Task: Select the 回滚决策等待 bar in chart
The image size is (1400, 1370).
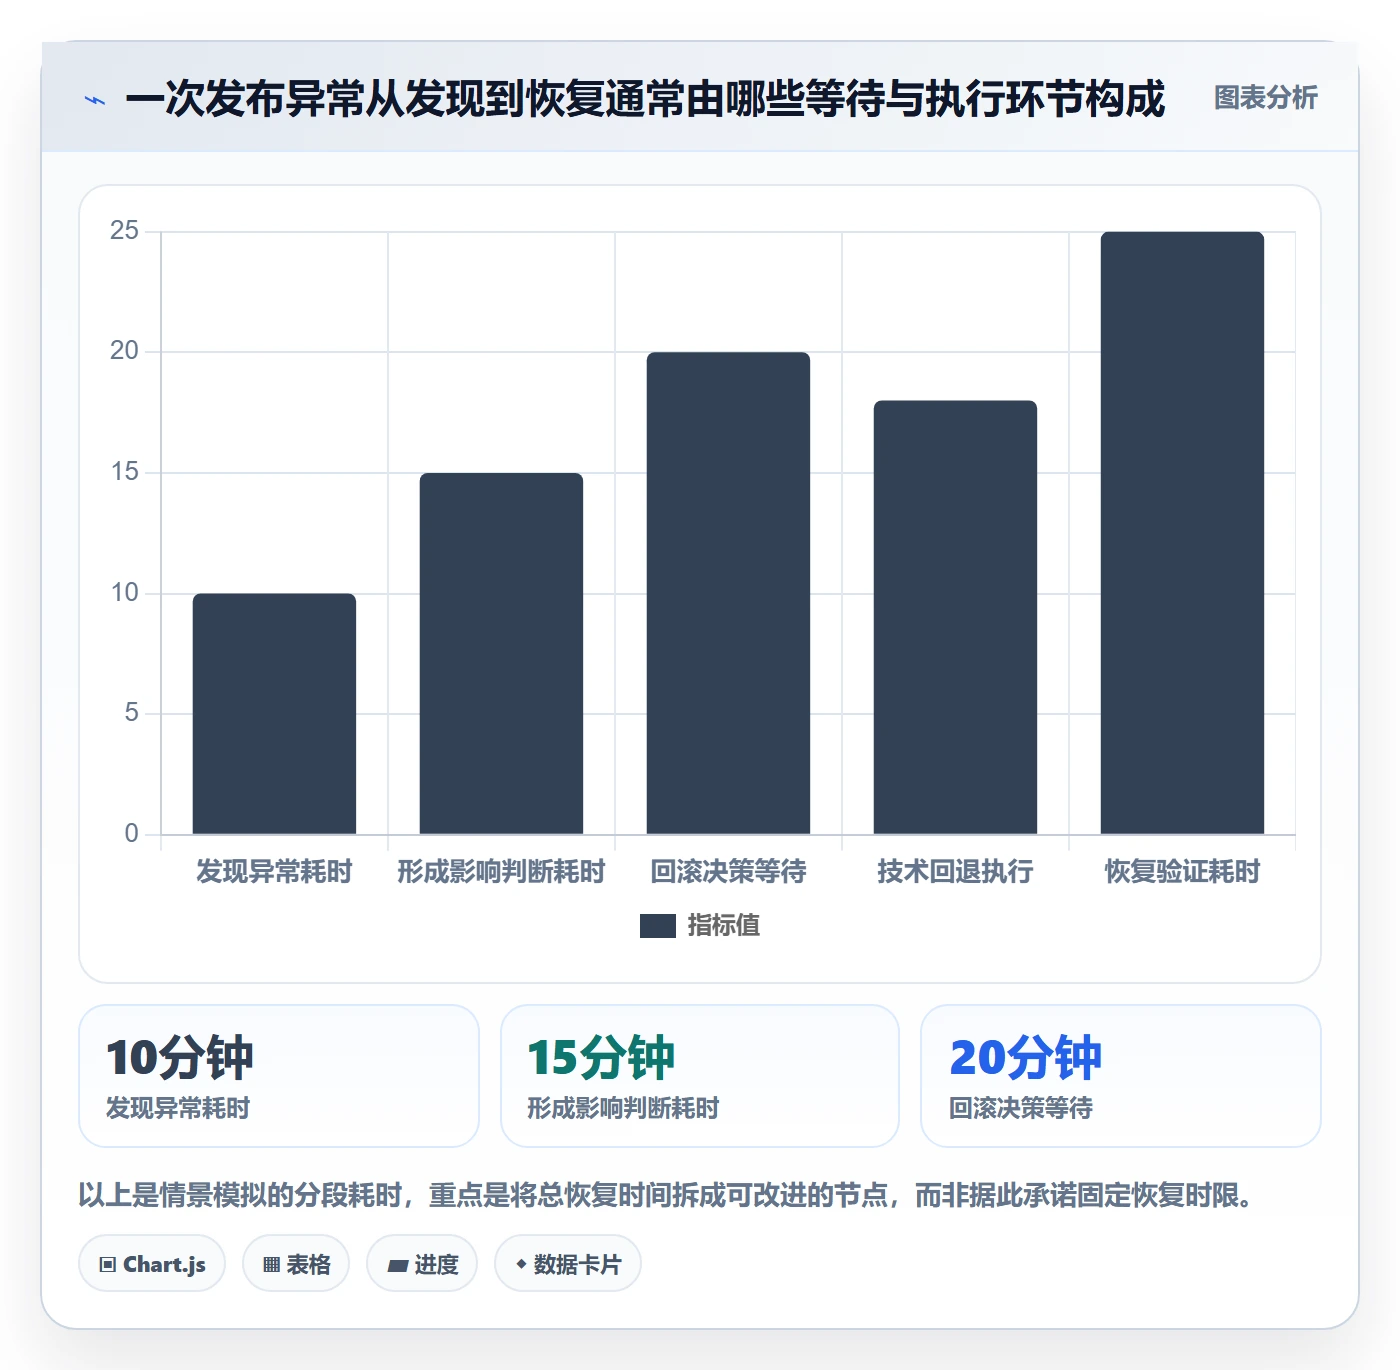Action: (728, 593)
